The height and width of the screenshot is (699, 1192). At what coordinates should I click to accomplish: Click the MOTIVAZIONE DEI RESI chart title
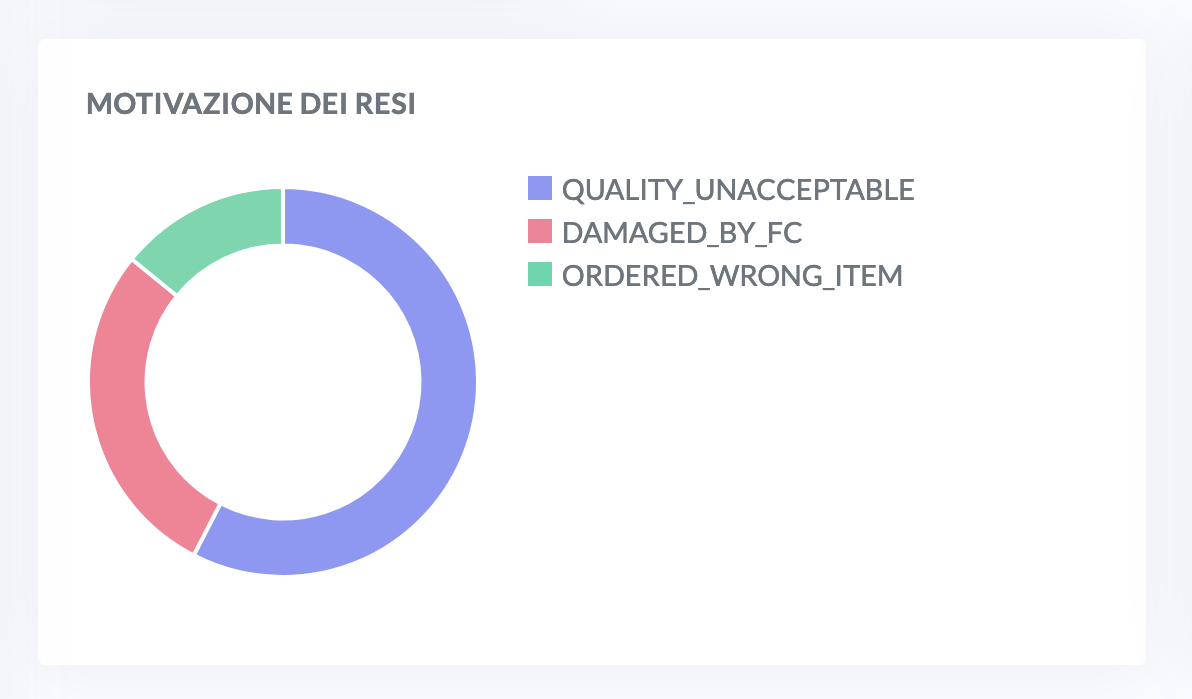(251, 103)
